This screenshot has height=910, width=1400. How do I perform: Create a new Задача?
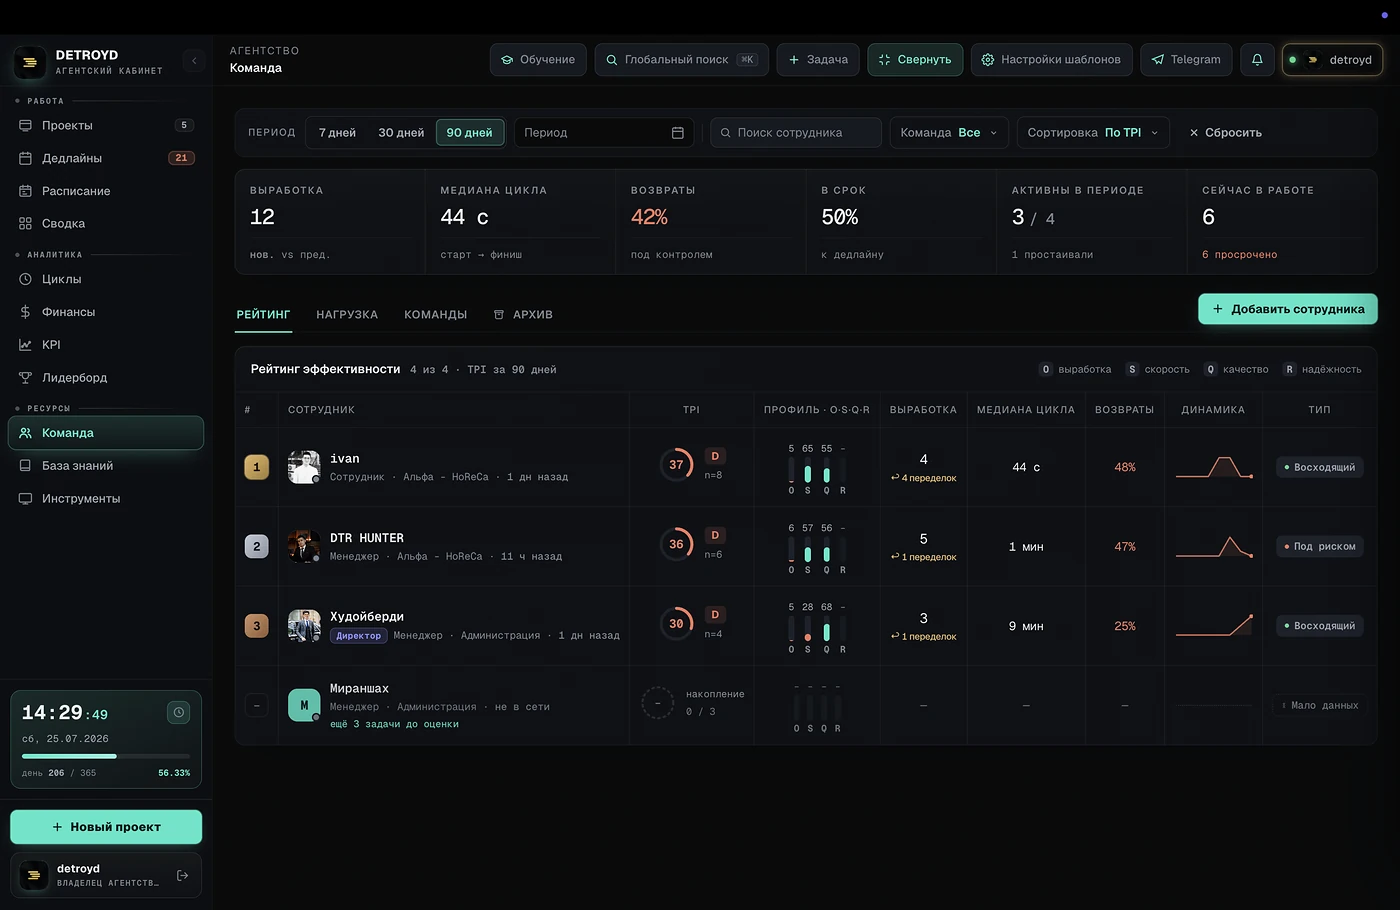pos(818,60)
